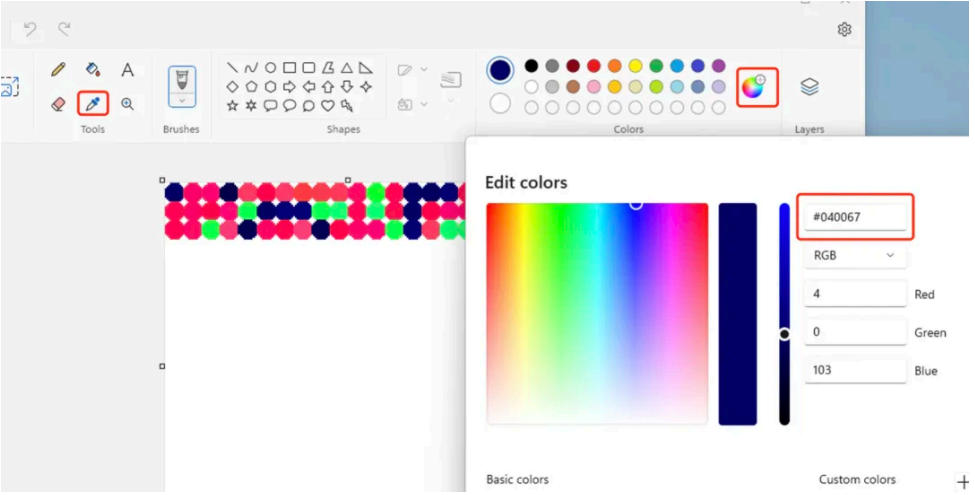Choose the Right triangle shape
This screenshot has height=495, width=975.
pyautogui.click(x=366, y=67)
